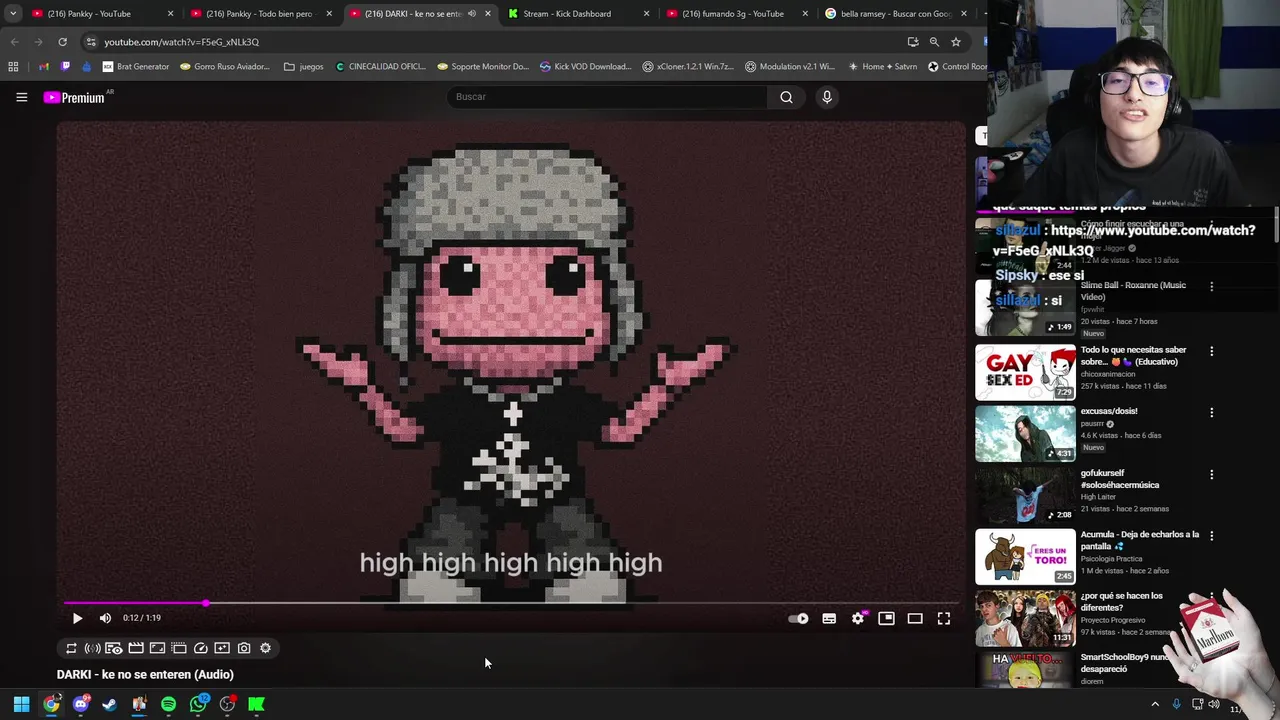The width and height of the screenshot is (1280, 720).
Task: Open the player settings gear with HD badge
Action: click(858, 619)
